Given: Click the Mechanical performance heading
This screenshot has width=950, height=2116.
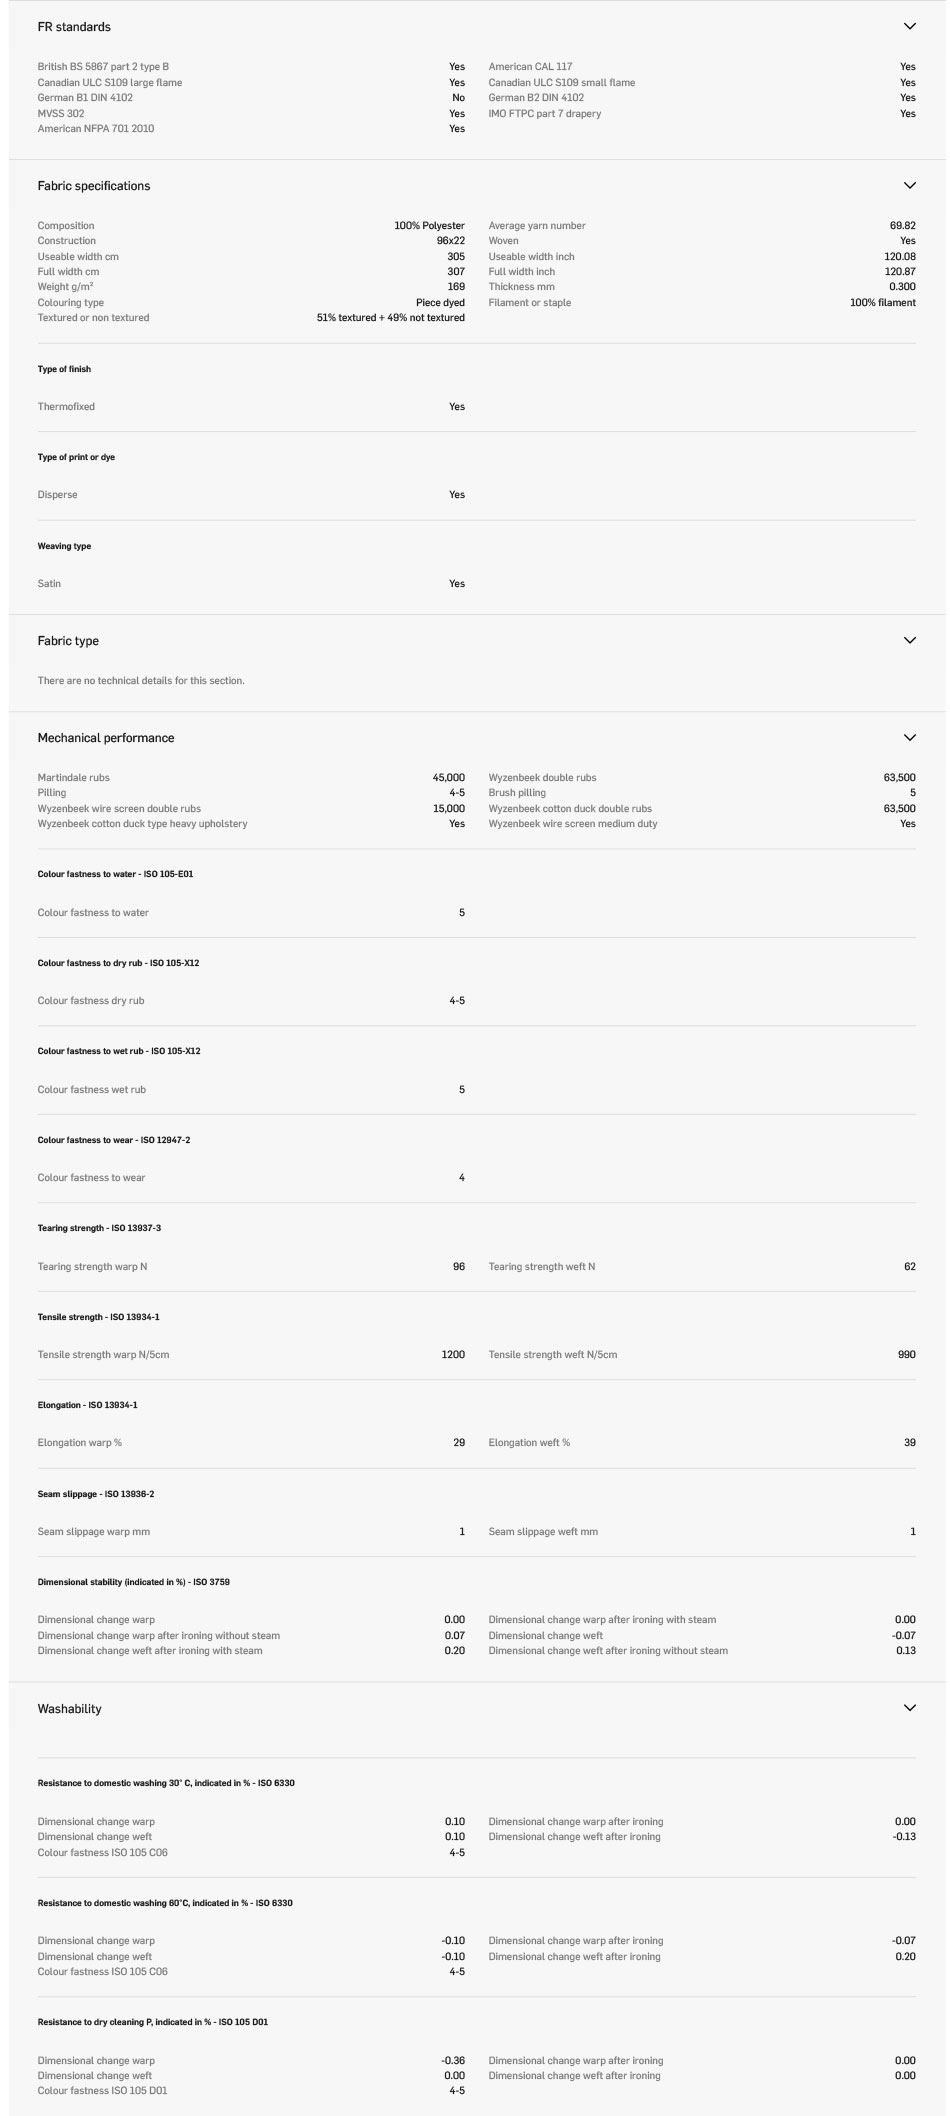Looking at the screenshot, I should point(106,738).
